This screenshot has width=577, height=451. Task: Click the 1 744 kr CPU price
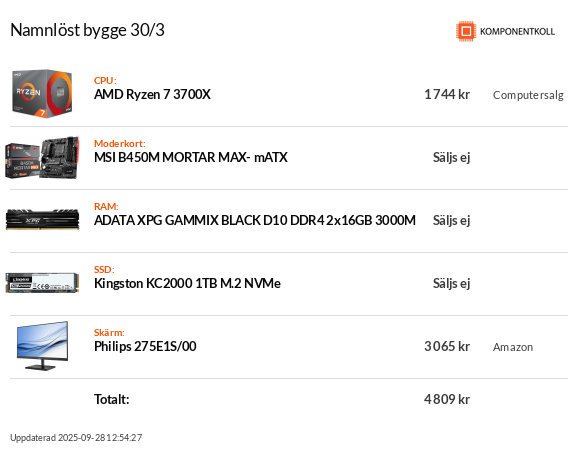[x=447, y=95]
